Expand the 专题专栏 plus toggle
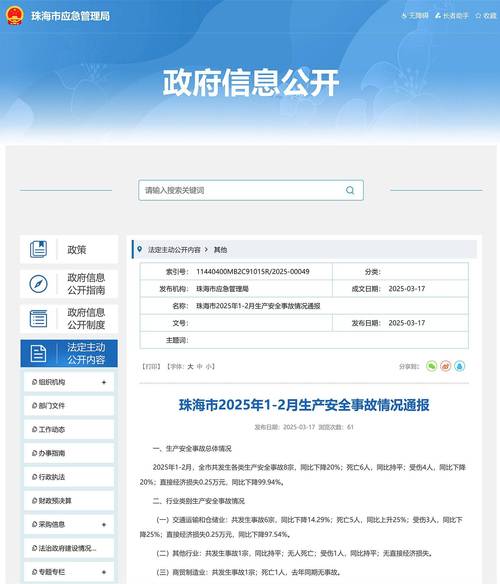 pos(104,572)
